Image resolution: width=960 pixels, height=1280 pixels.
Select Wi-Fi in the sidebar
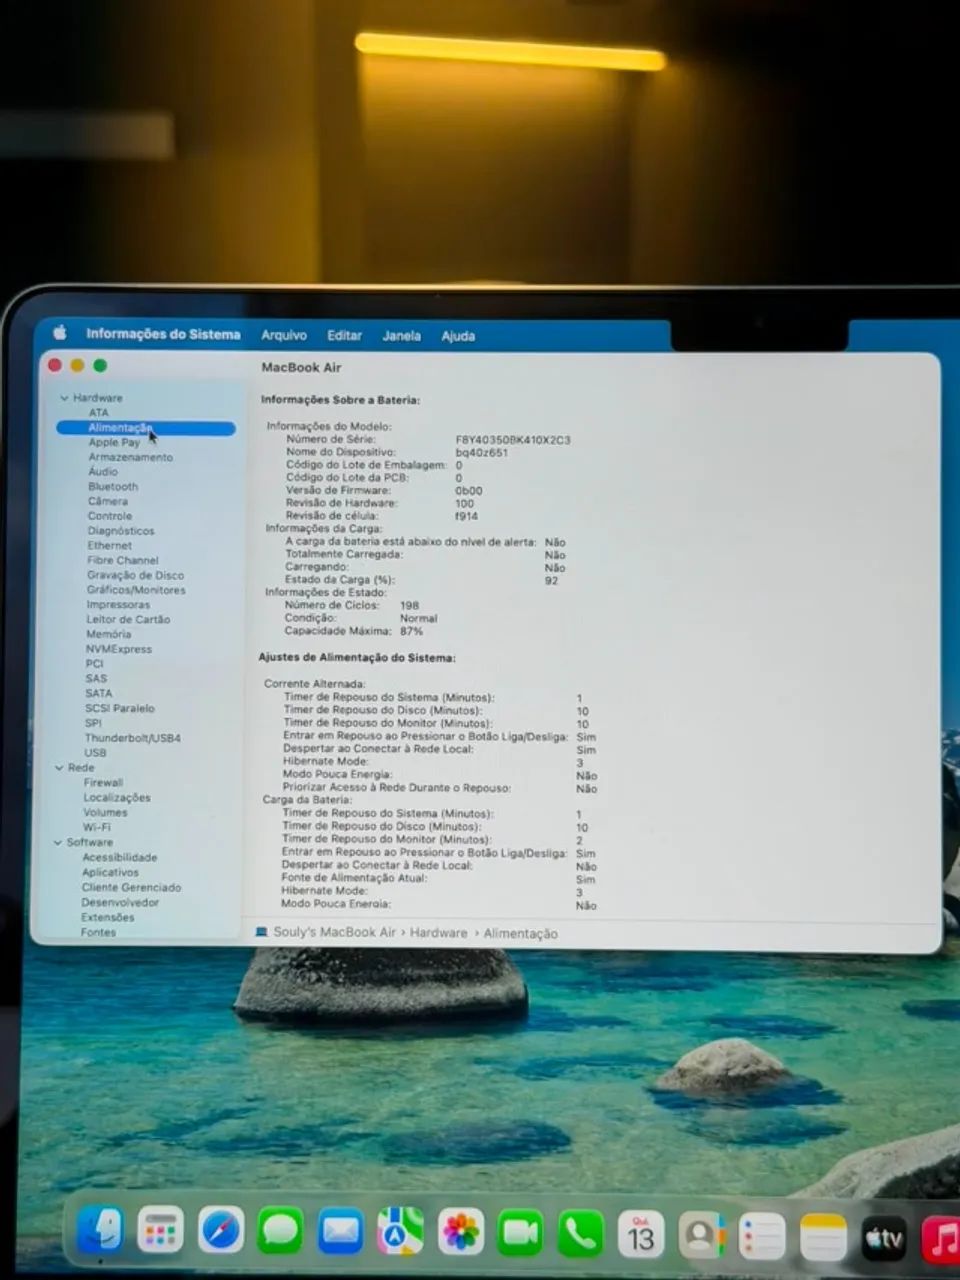coord(97,828)
